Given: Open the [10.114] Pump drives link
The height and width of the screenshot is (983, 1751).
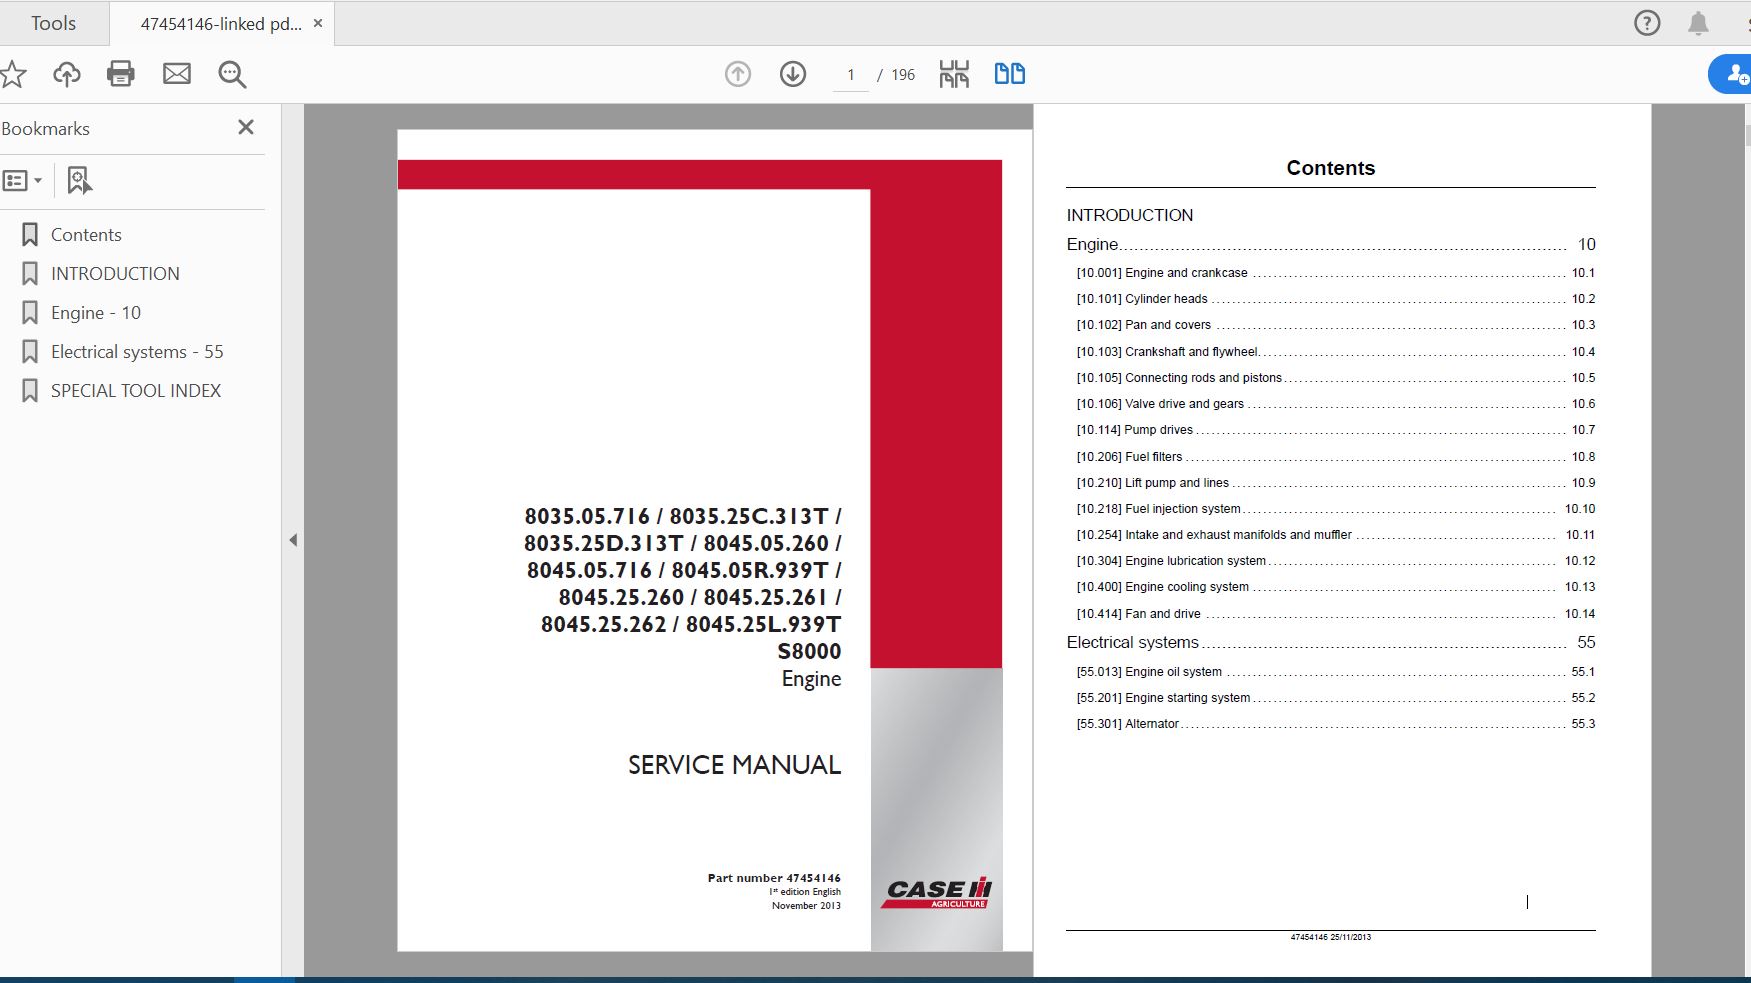Looking at the screenshot, I should pos(1336,430).
